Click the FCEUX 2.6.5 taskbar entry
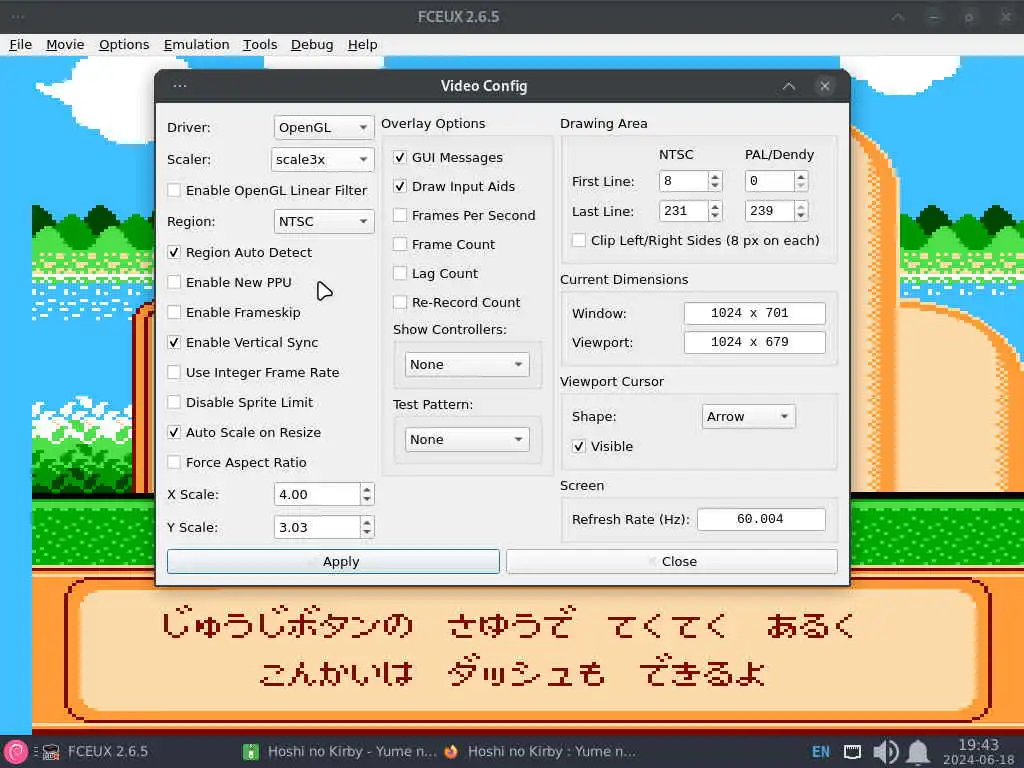This screenshot has height=768, width=1024. click(95, 752)
